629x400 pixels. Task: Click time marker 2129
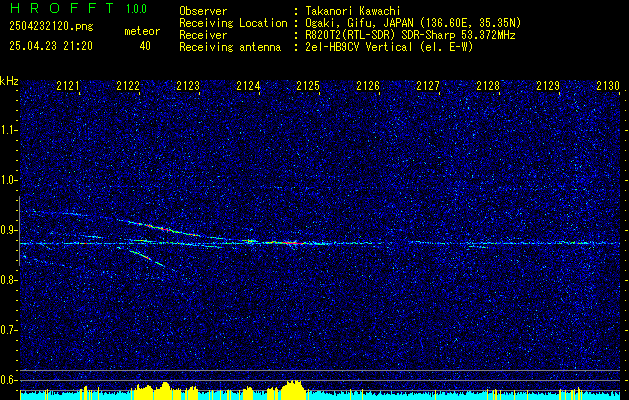tap(548, 86)
